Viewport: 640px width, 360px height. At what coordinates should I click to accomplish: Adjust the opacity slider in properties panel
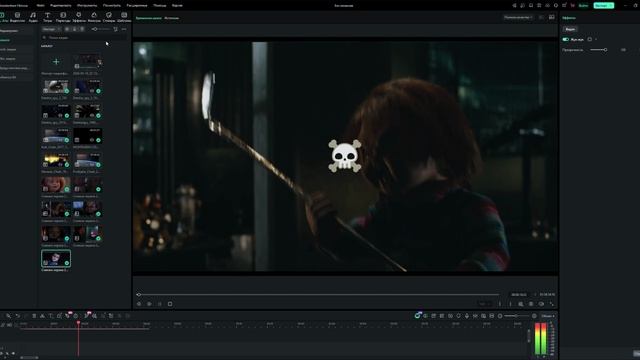(599, 50)
